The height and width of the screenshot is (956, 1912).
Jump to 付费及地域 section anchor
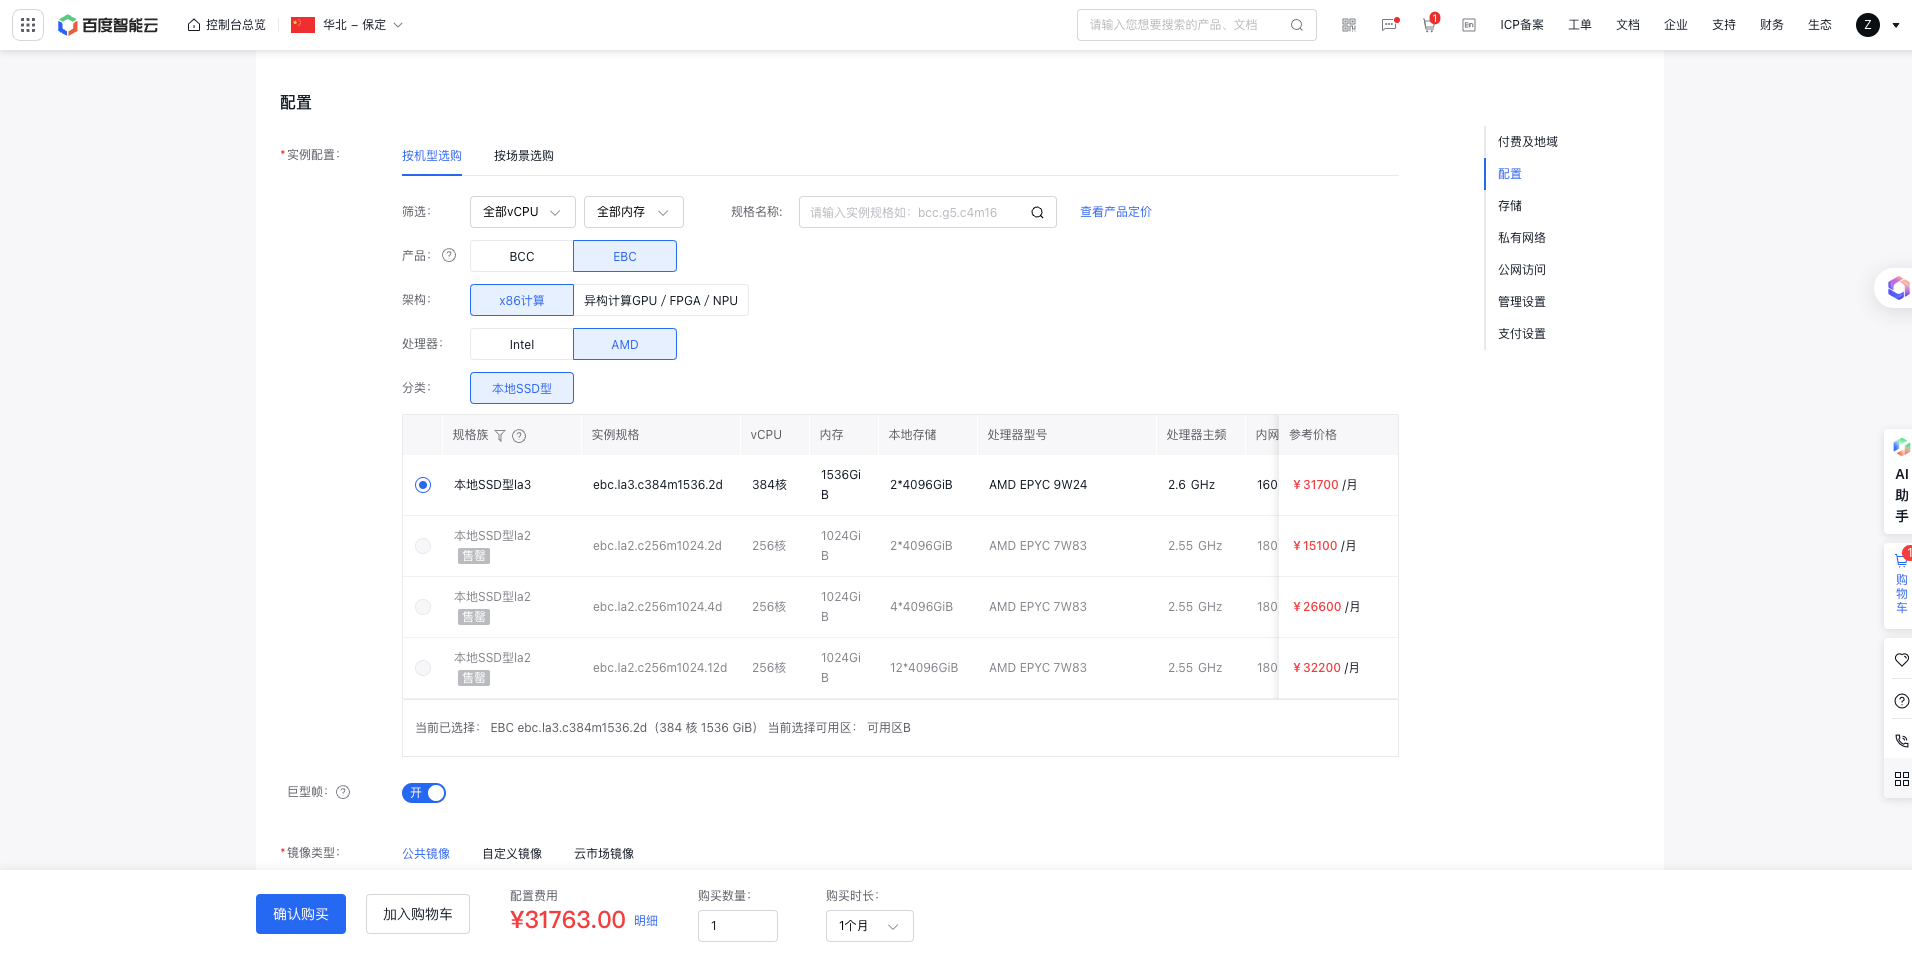(1528, 142)
